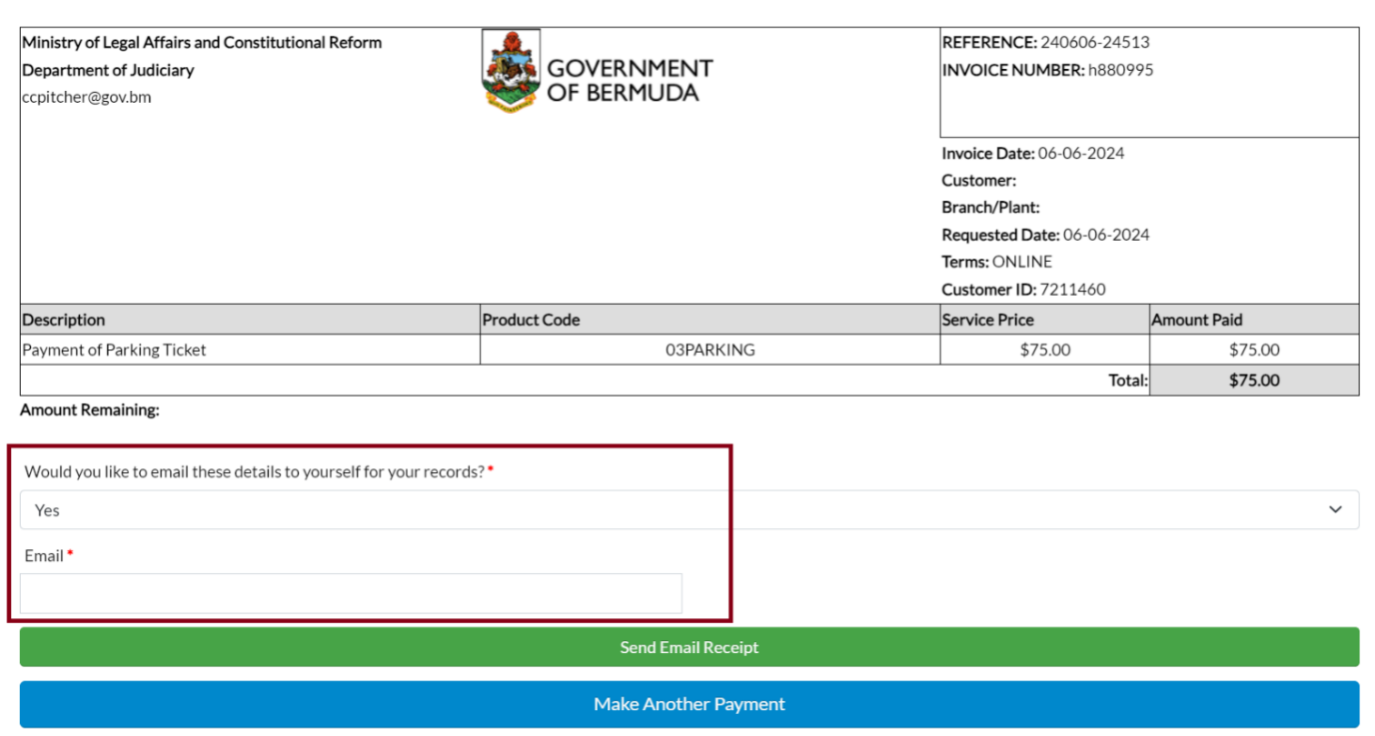Click the GOVERNMENT OF BERMUDA title text
The width and height of the screenshot is (1375, 736).
630,81
